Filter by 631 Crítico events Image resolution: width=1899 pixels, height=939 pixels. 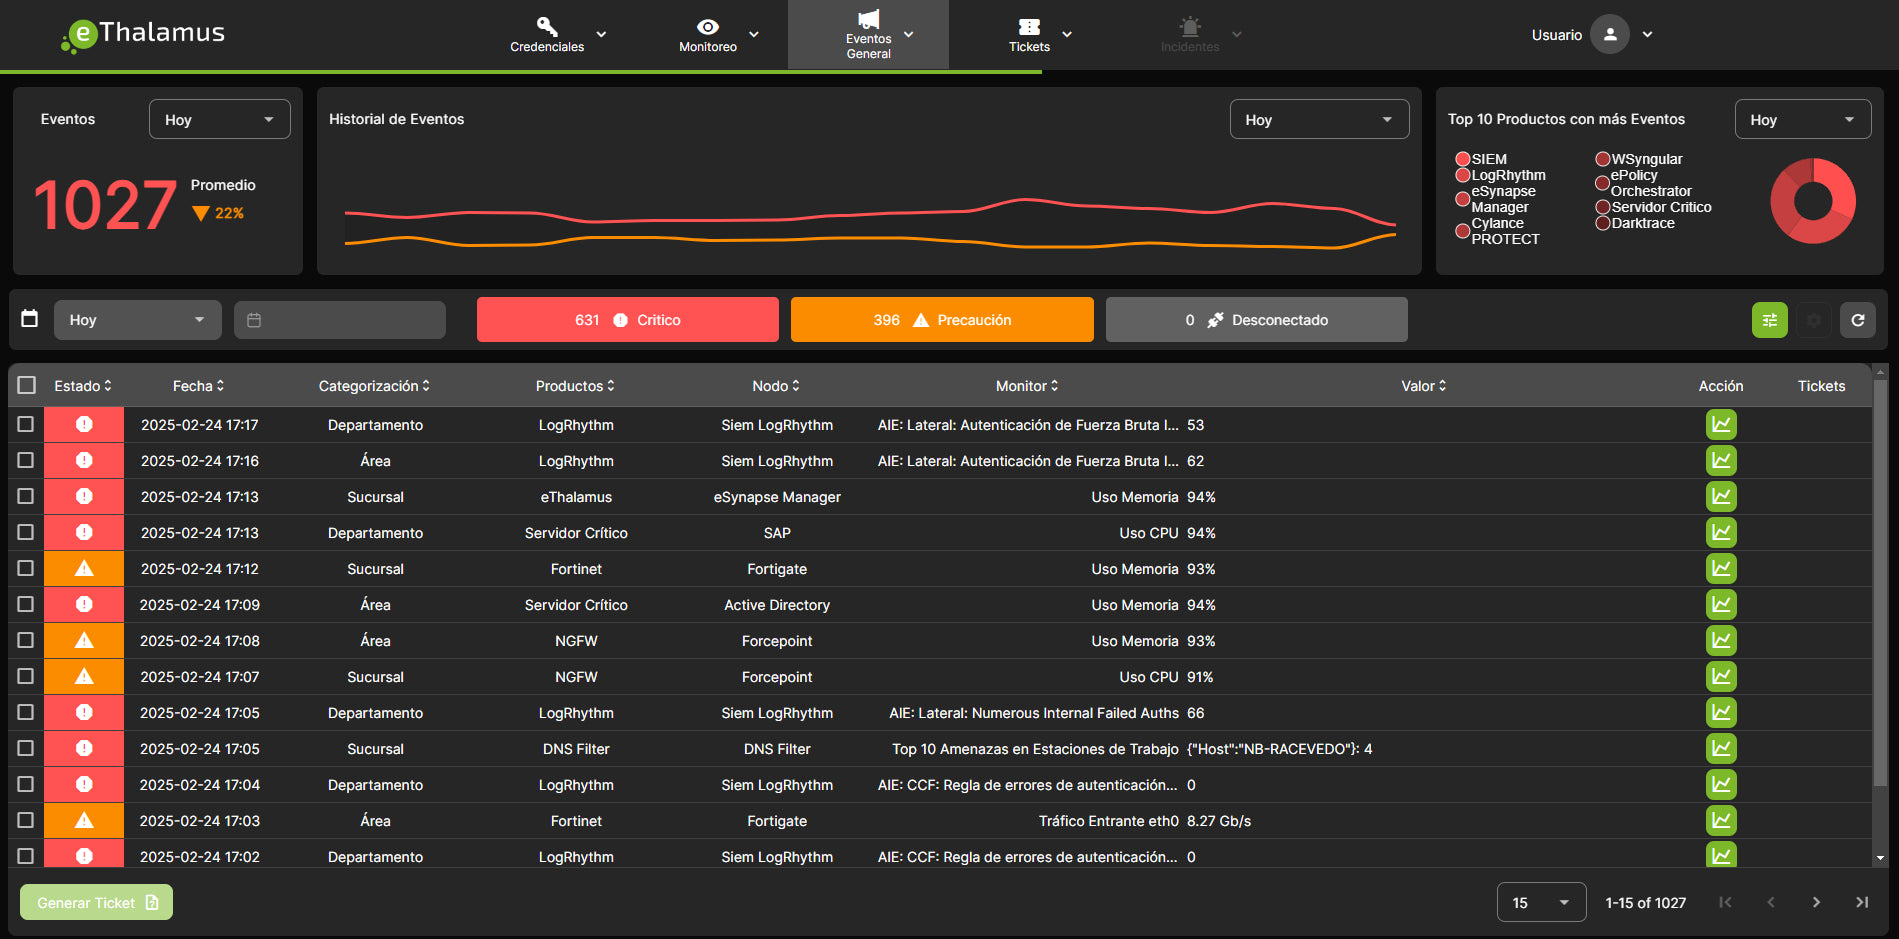(x=628, y=320)
